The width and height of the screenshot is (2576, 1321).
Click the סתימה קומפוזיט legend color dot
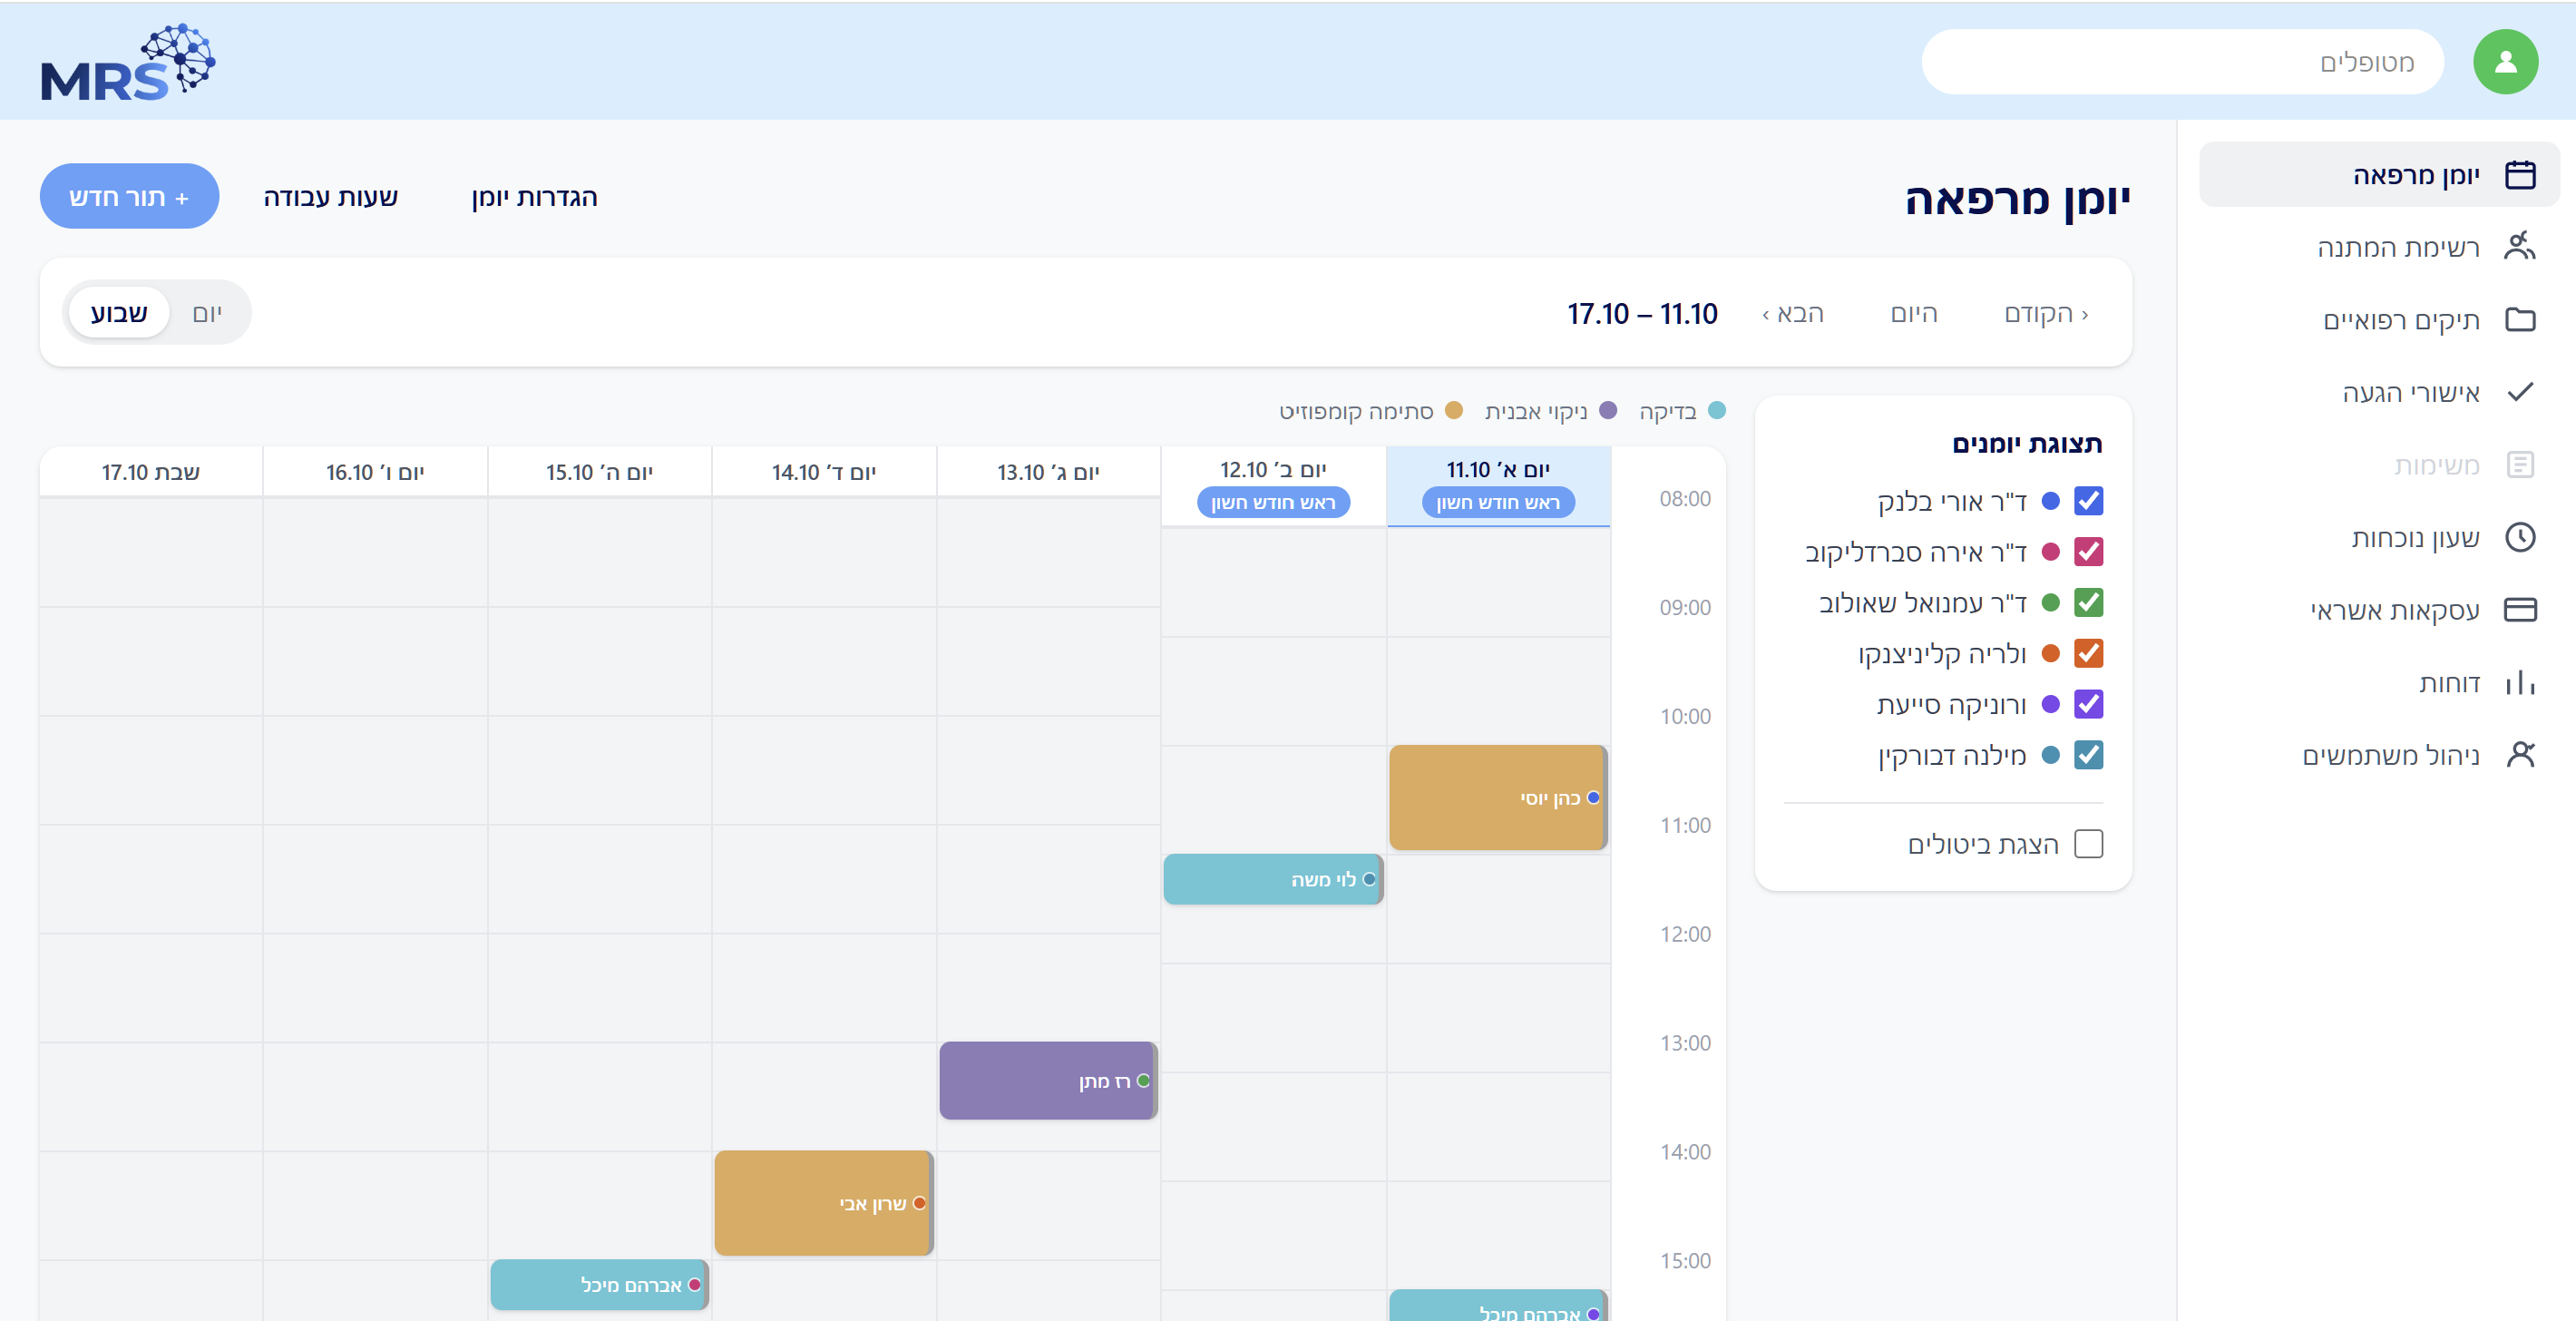[x=1454, y=410]
